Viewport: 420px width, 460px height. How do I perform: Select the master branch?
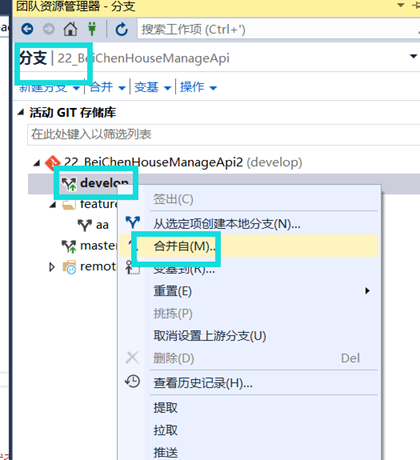click(x=99, y=246)
